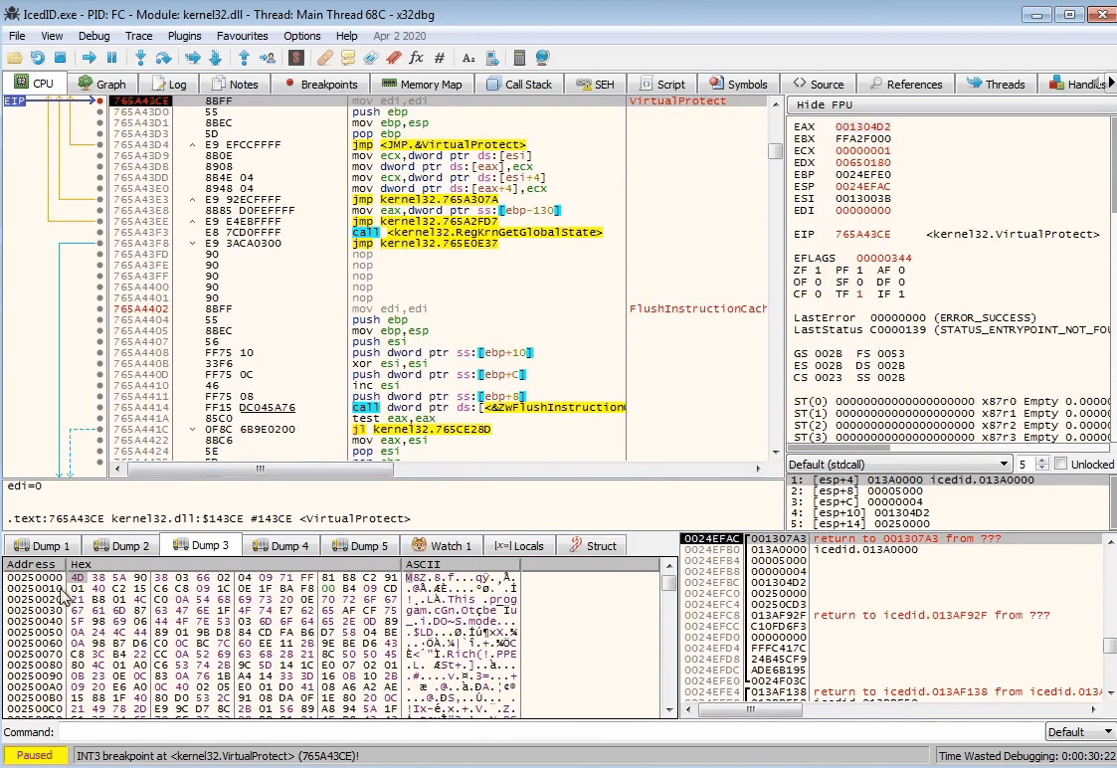Launch the Calculator icon on the toolbar
Image resolution: width=1117 pixels, height=768 pixels.
tap(520, 57)
